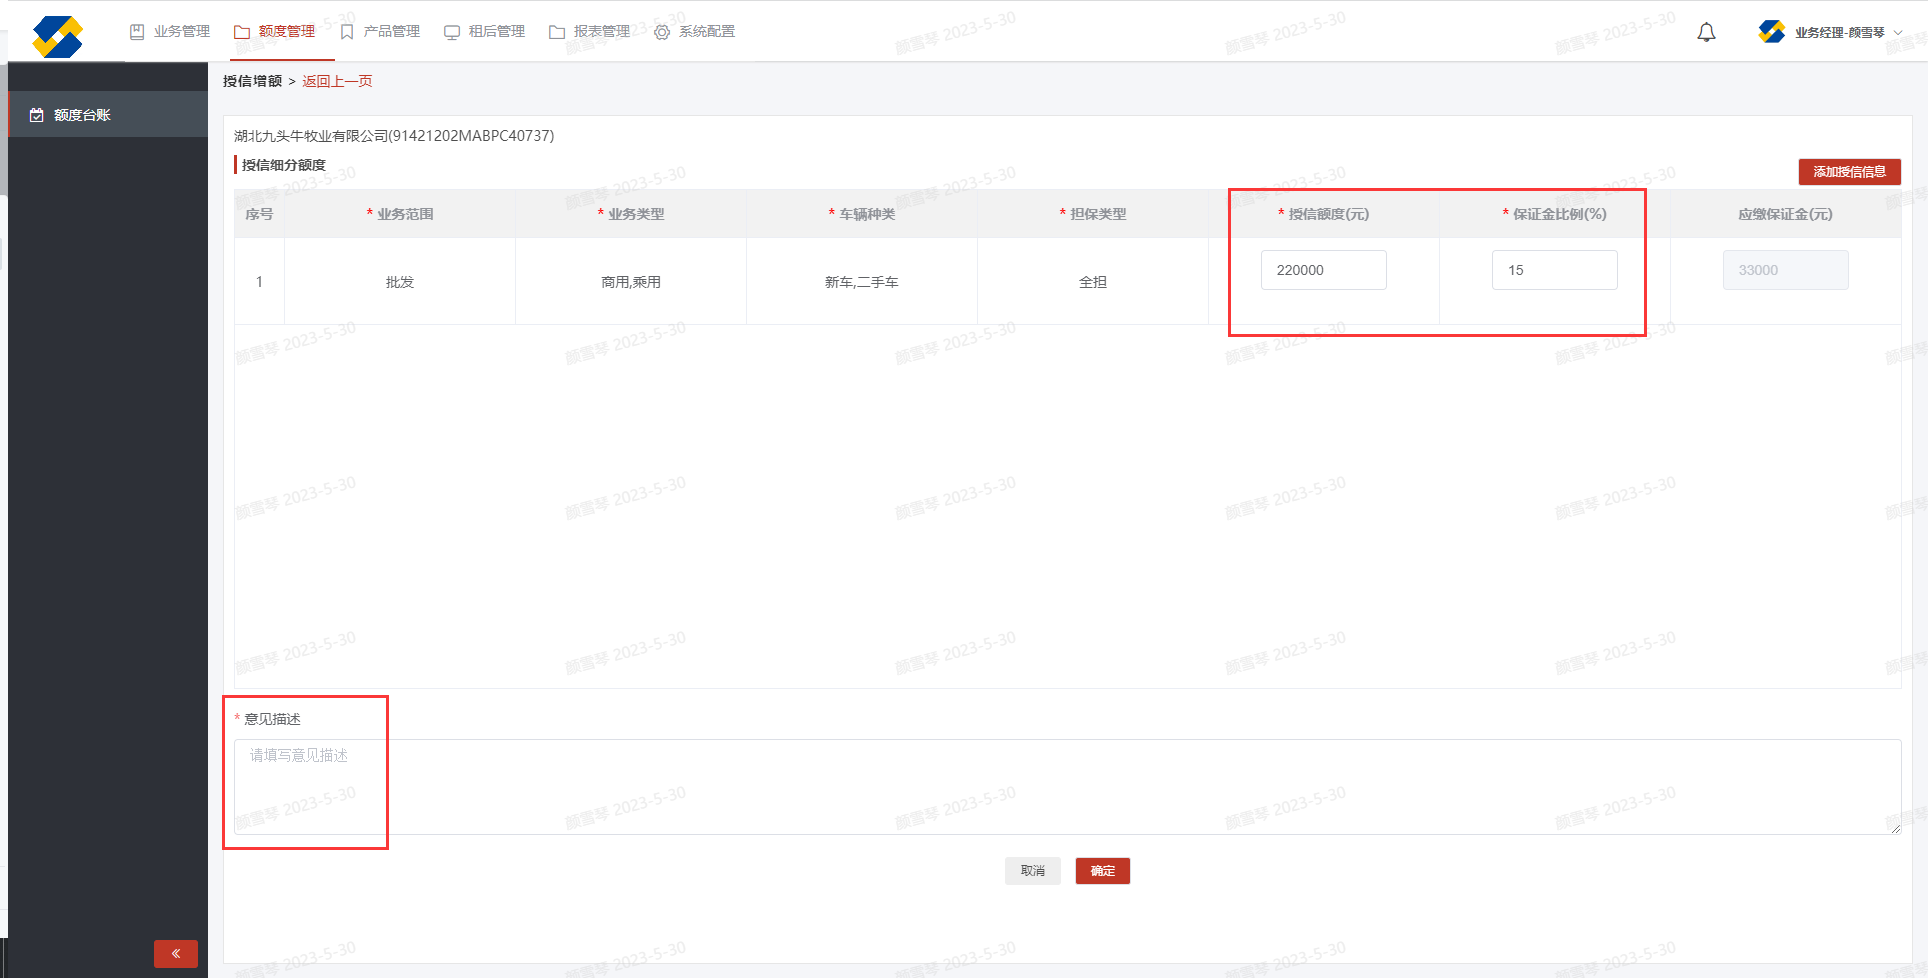Focus the 保证金比例 input field
The width and height of the screenshot is (1928, 978).
1554,270
